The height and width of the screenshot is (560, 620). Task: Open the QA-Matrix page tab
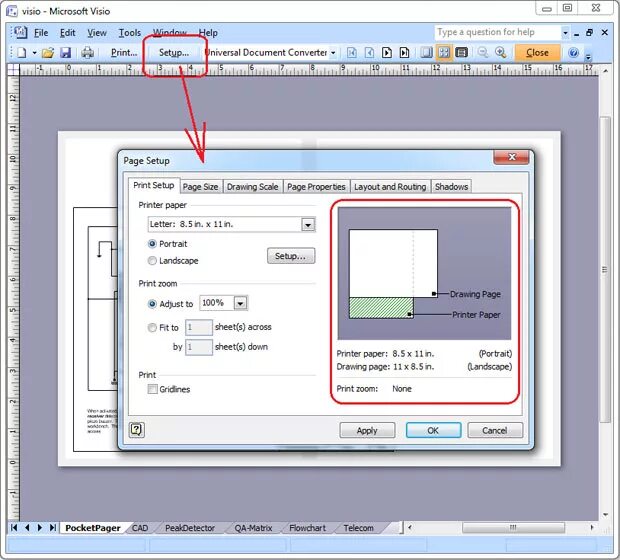[x=253, y=528]
